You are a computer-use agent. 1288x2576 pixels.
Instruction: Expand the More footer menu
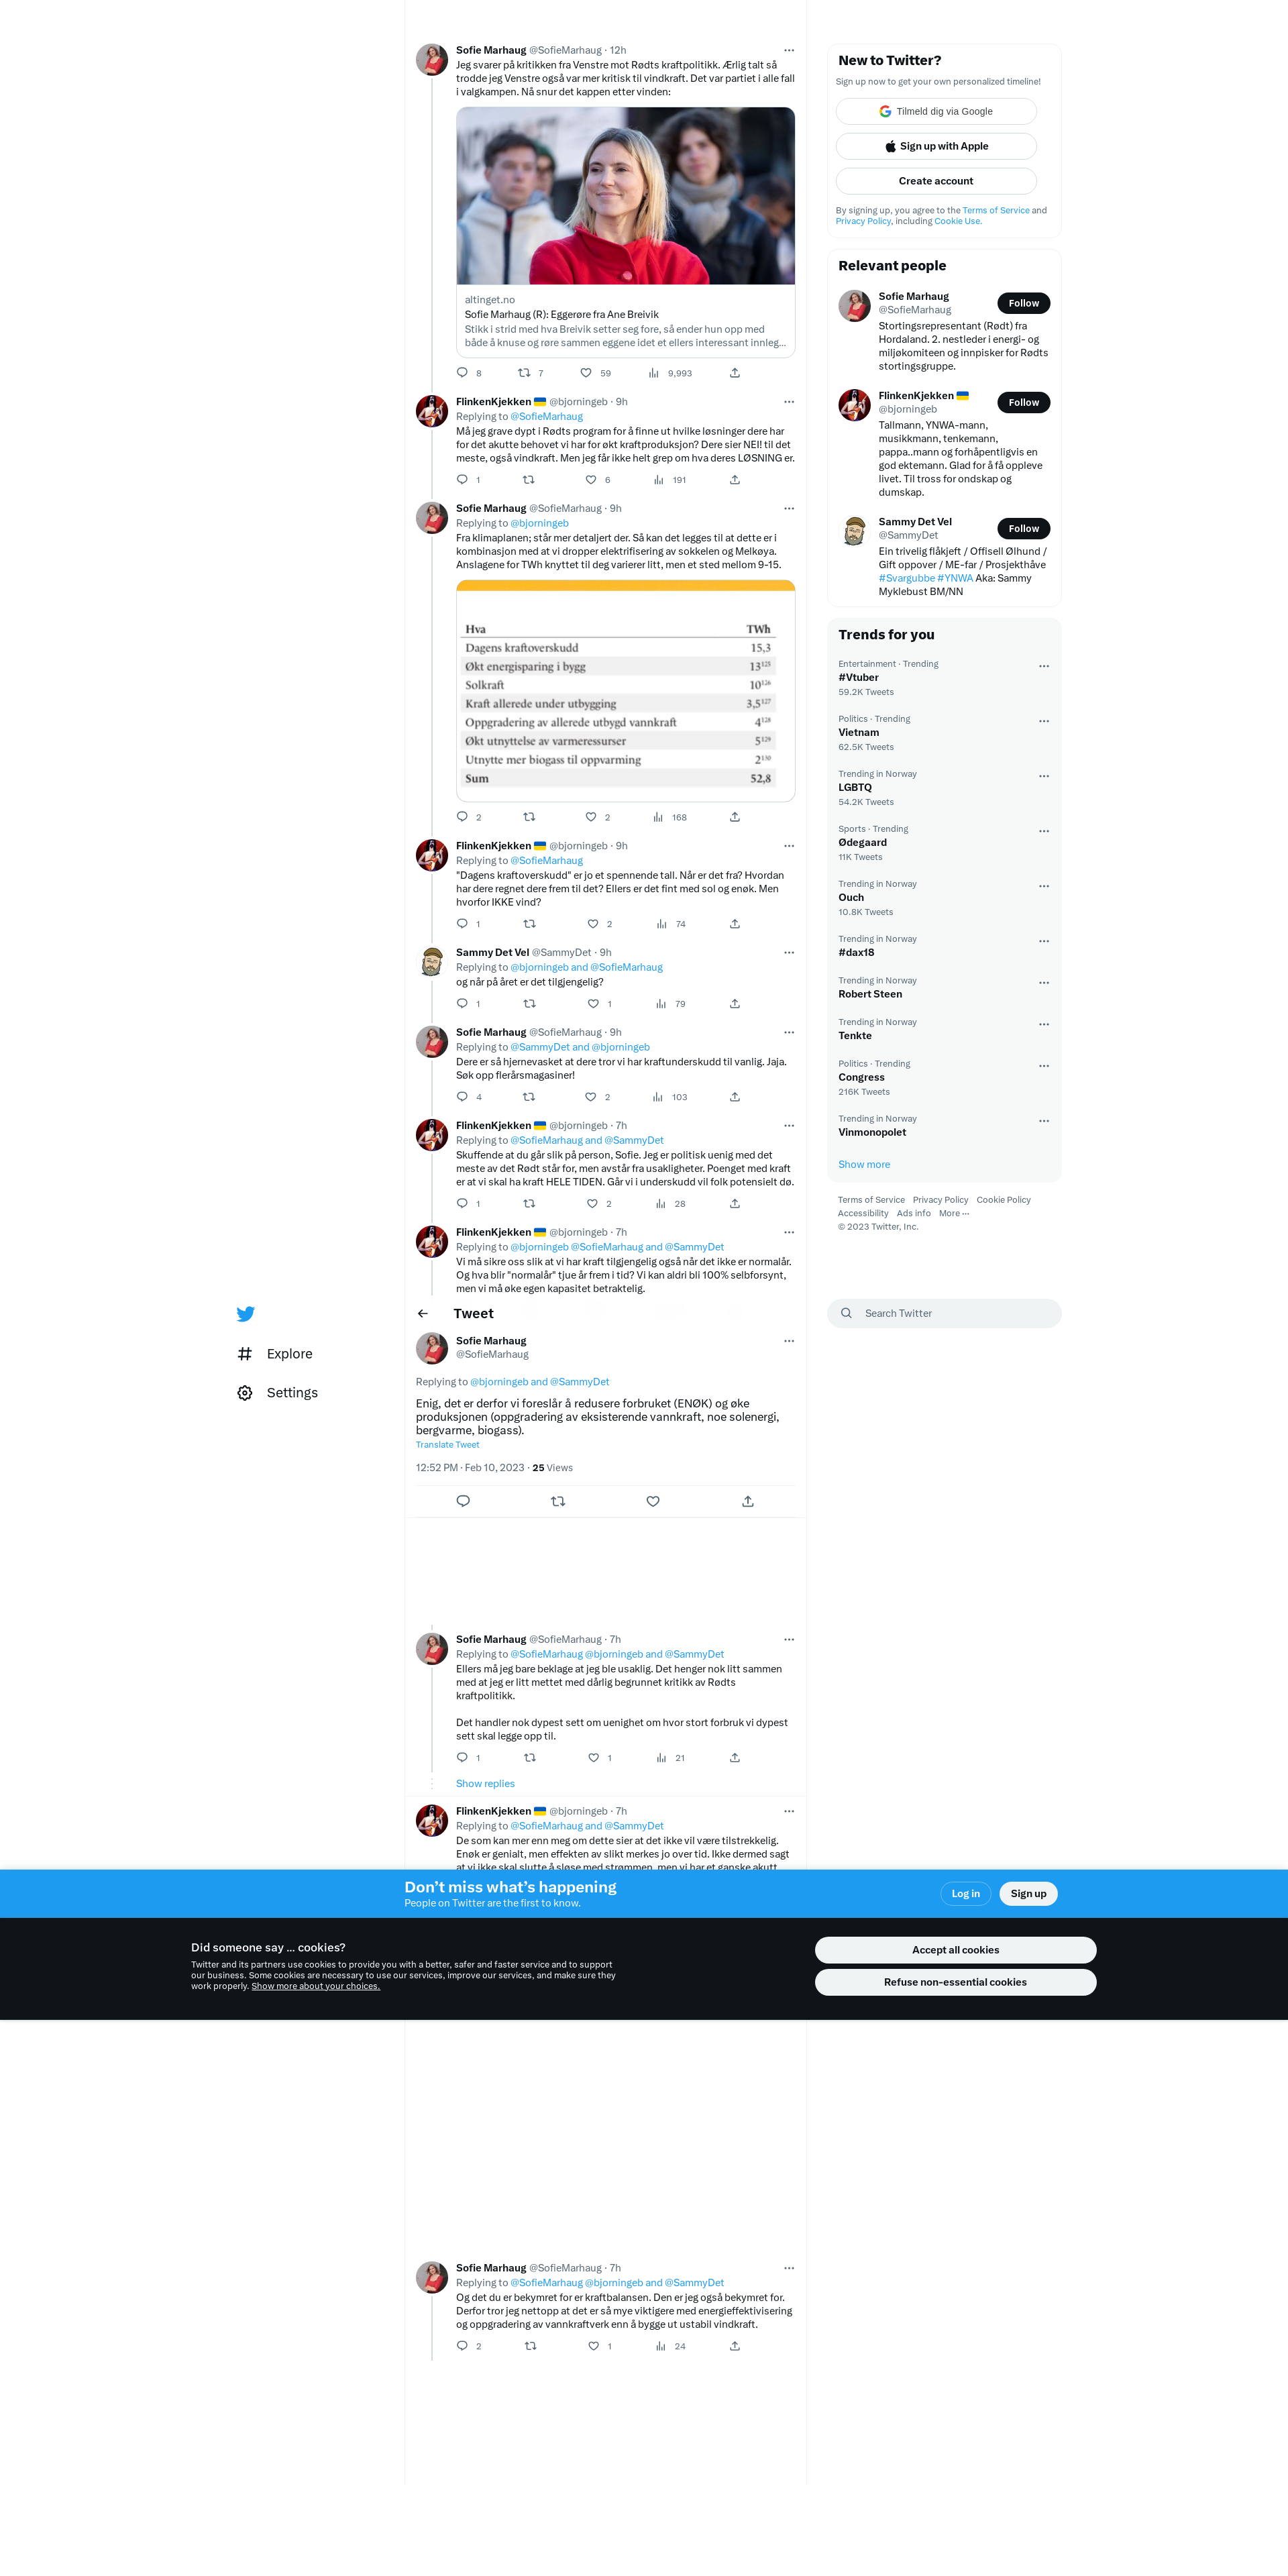pyautogui.click(x=954, y=1213)
